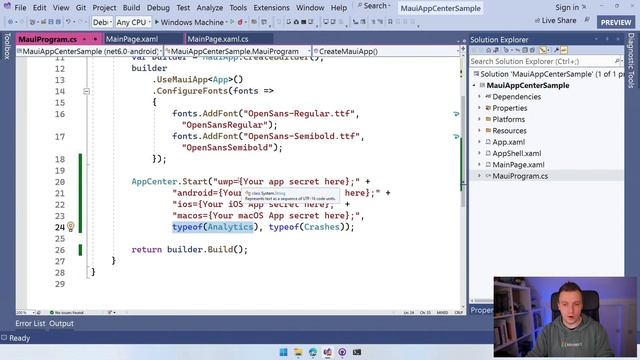Click the Solution Explorer home icon

[x=488, y=50]
